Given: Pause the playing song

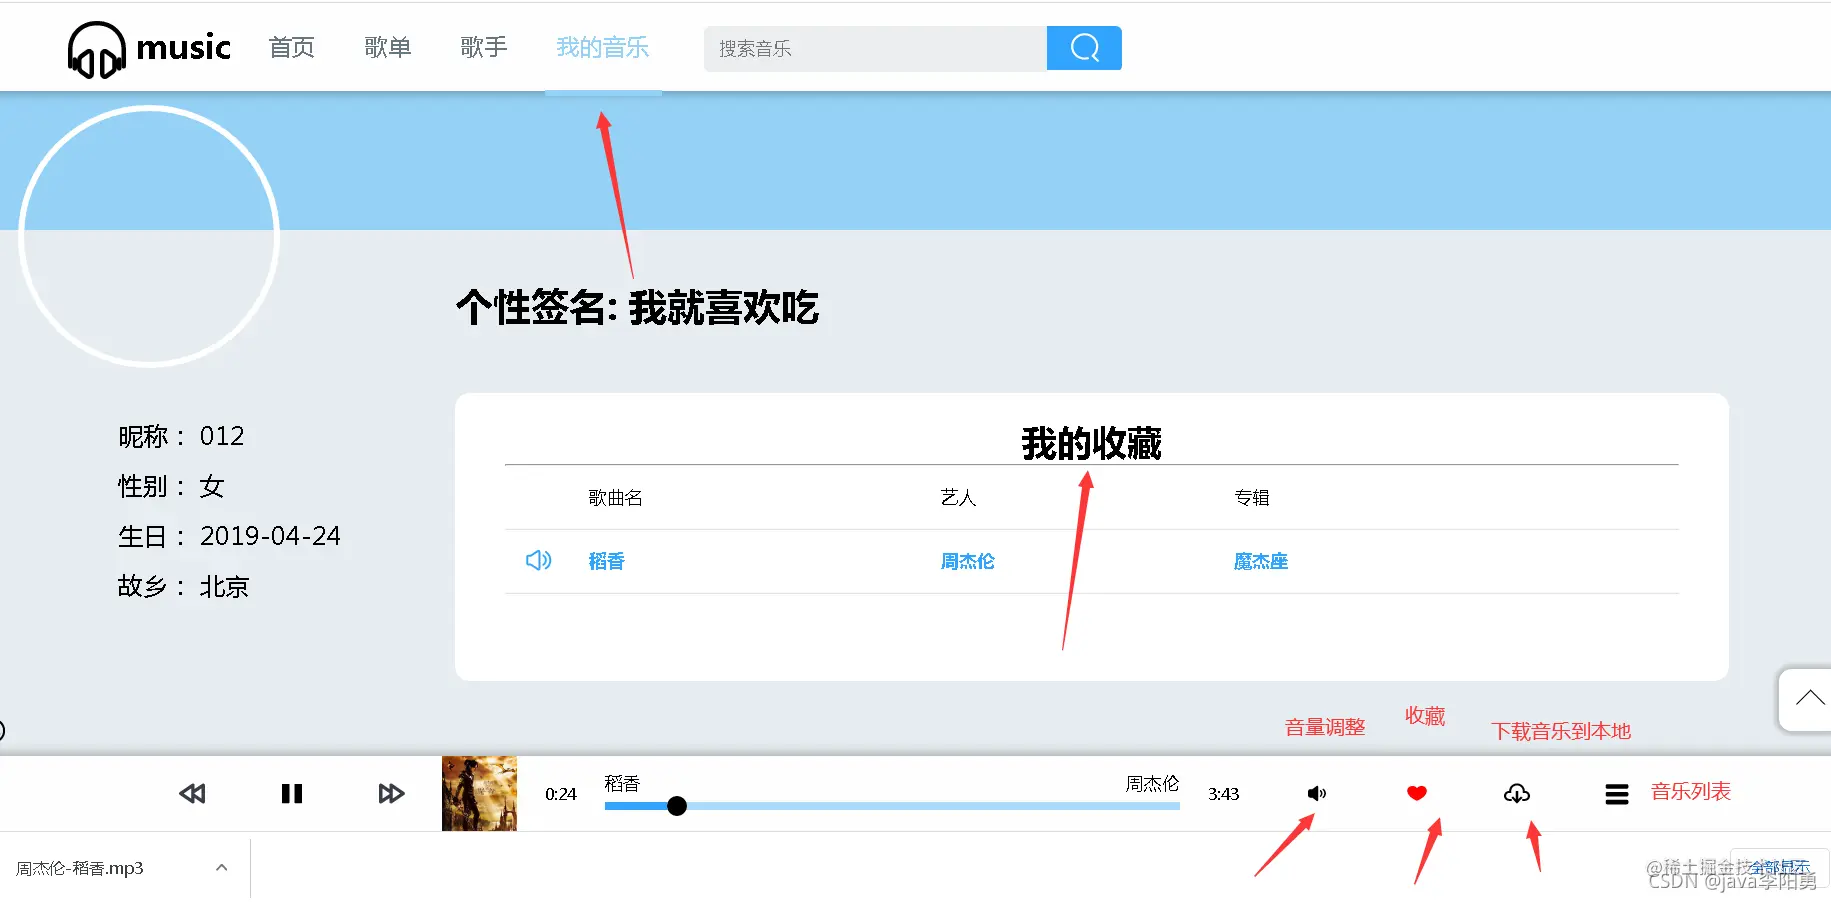Looking at the screenshot, I should 292,794.
